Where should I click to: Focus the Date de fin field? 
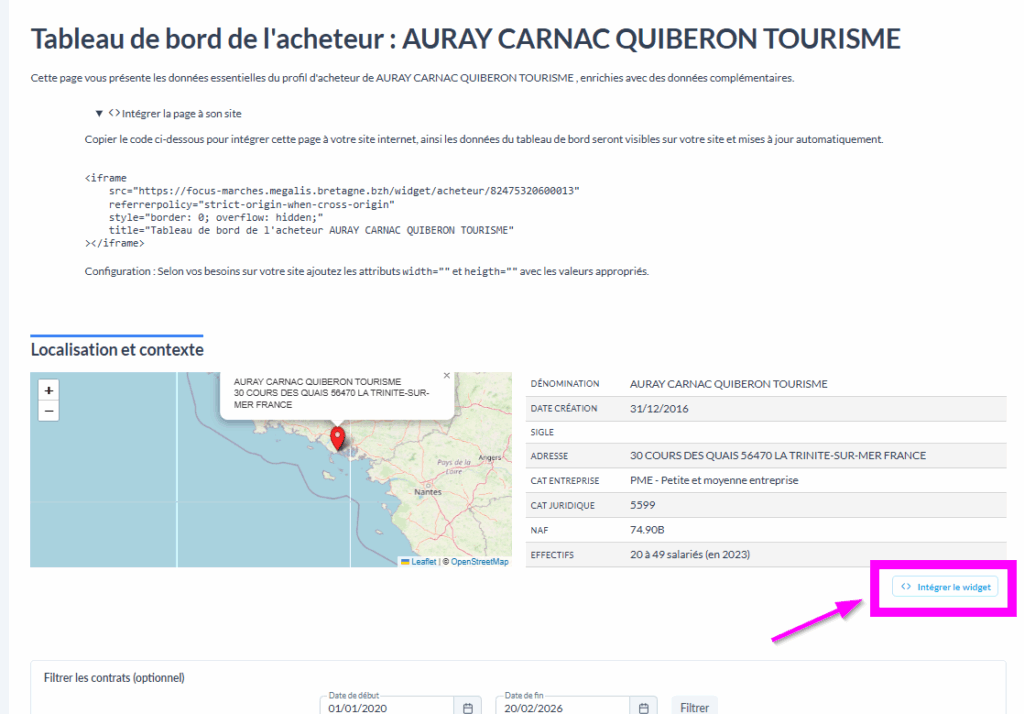point(565,707)
